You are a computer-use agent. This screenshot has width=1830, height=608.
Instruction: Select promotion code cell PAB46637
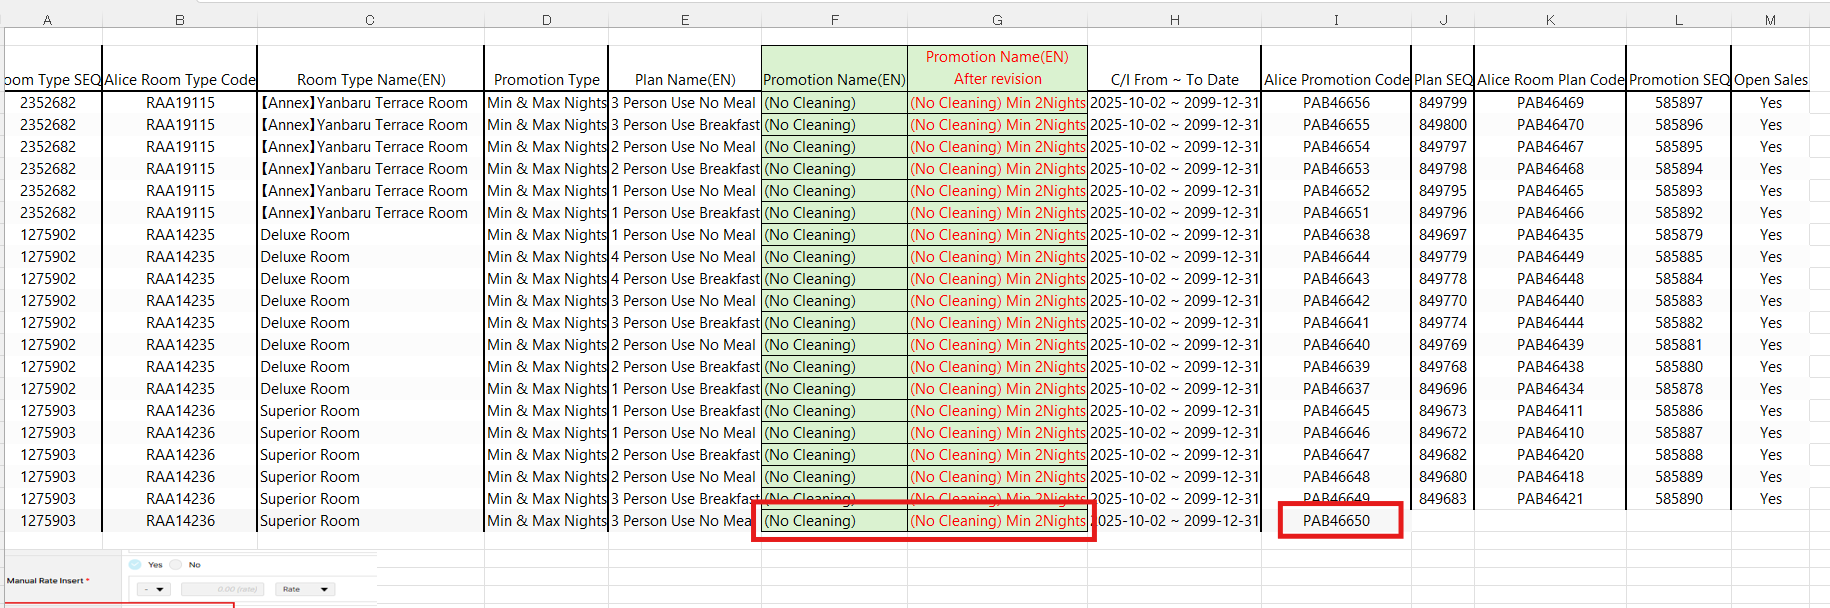[x=1336, y=389]
